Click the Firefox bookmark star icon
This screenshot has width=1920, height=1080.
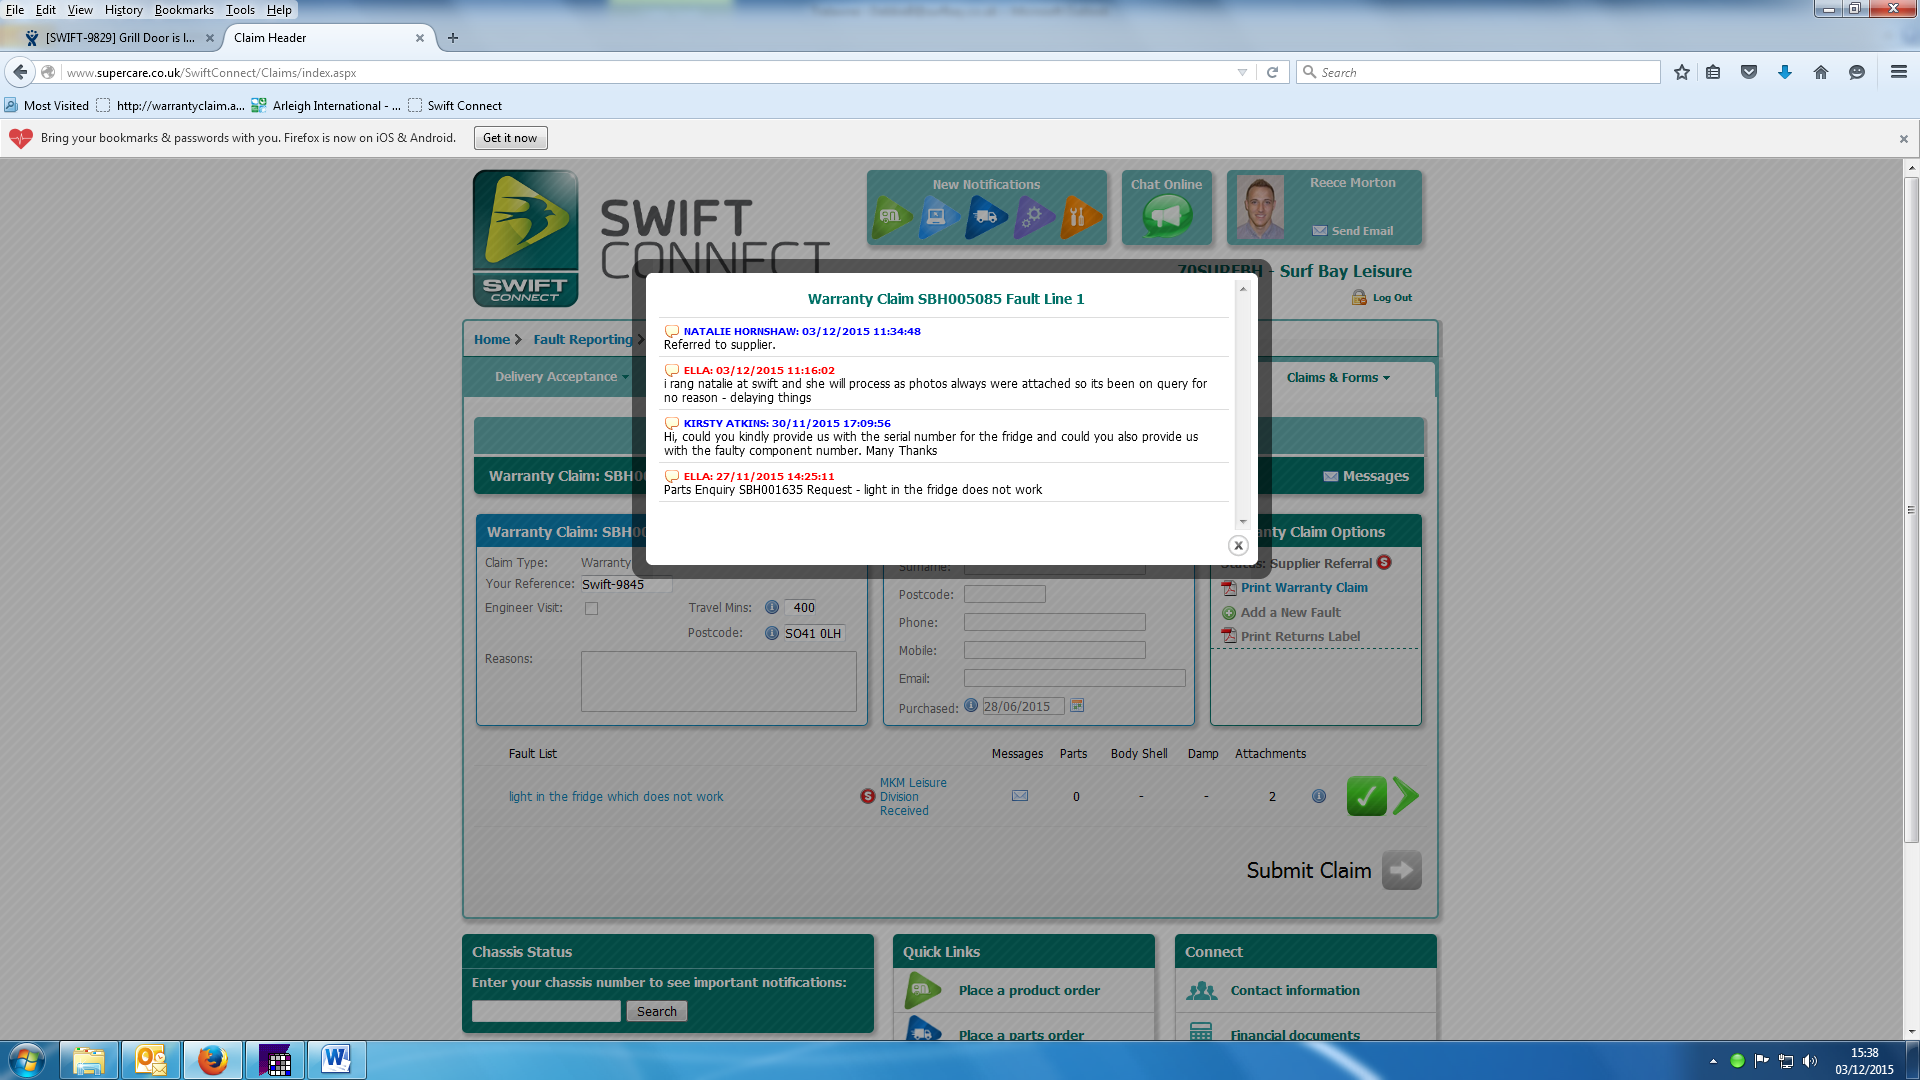[x=1681, y=72]
